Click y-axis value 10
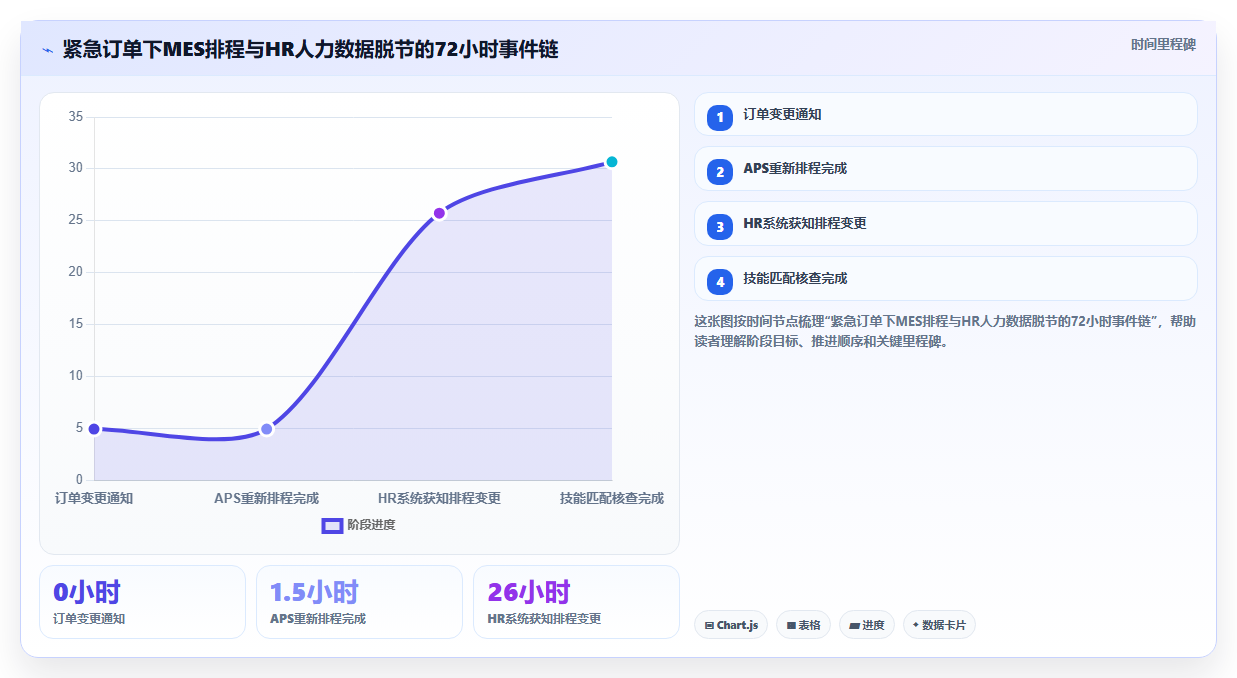 [75, 376]
